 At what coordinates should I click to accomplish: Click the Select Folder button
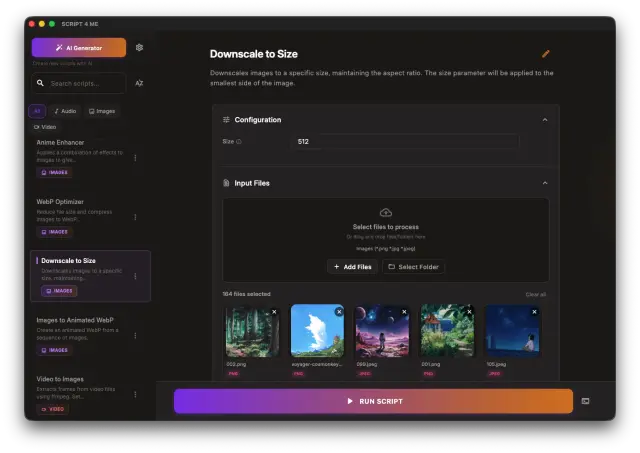[x=413, y=267]
